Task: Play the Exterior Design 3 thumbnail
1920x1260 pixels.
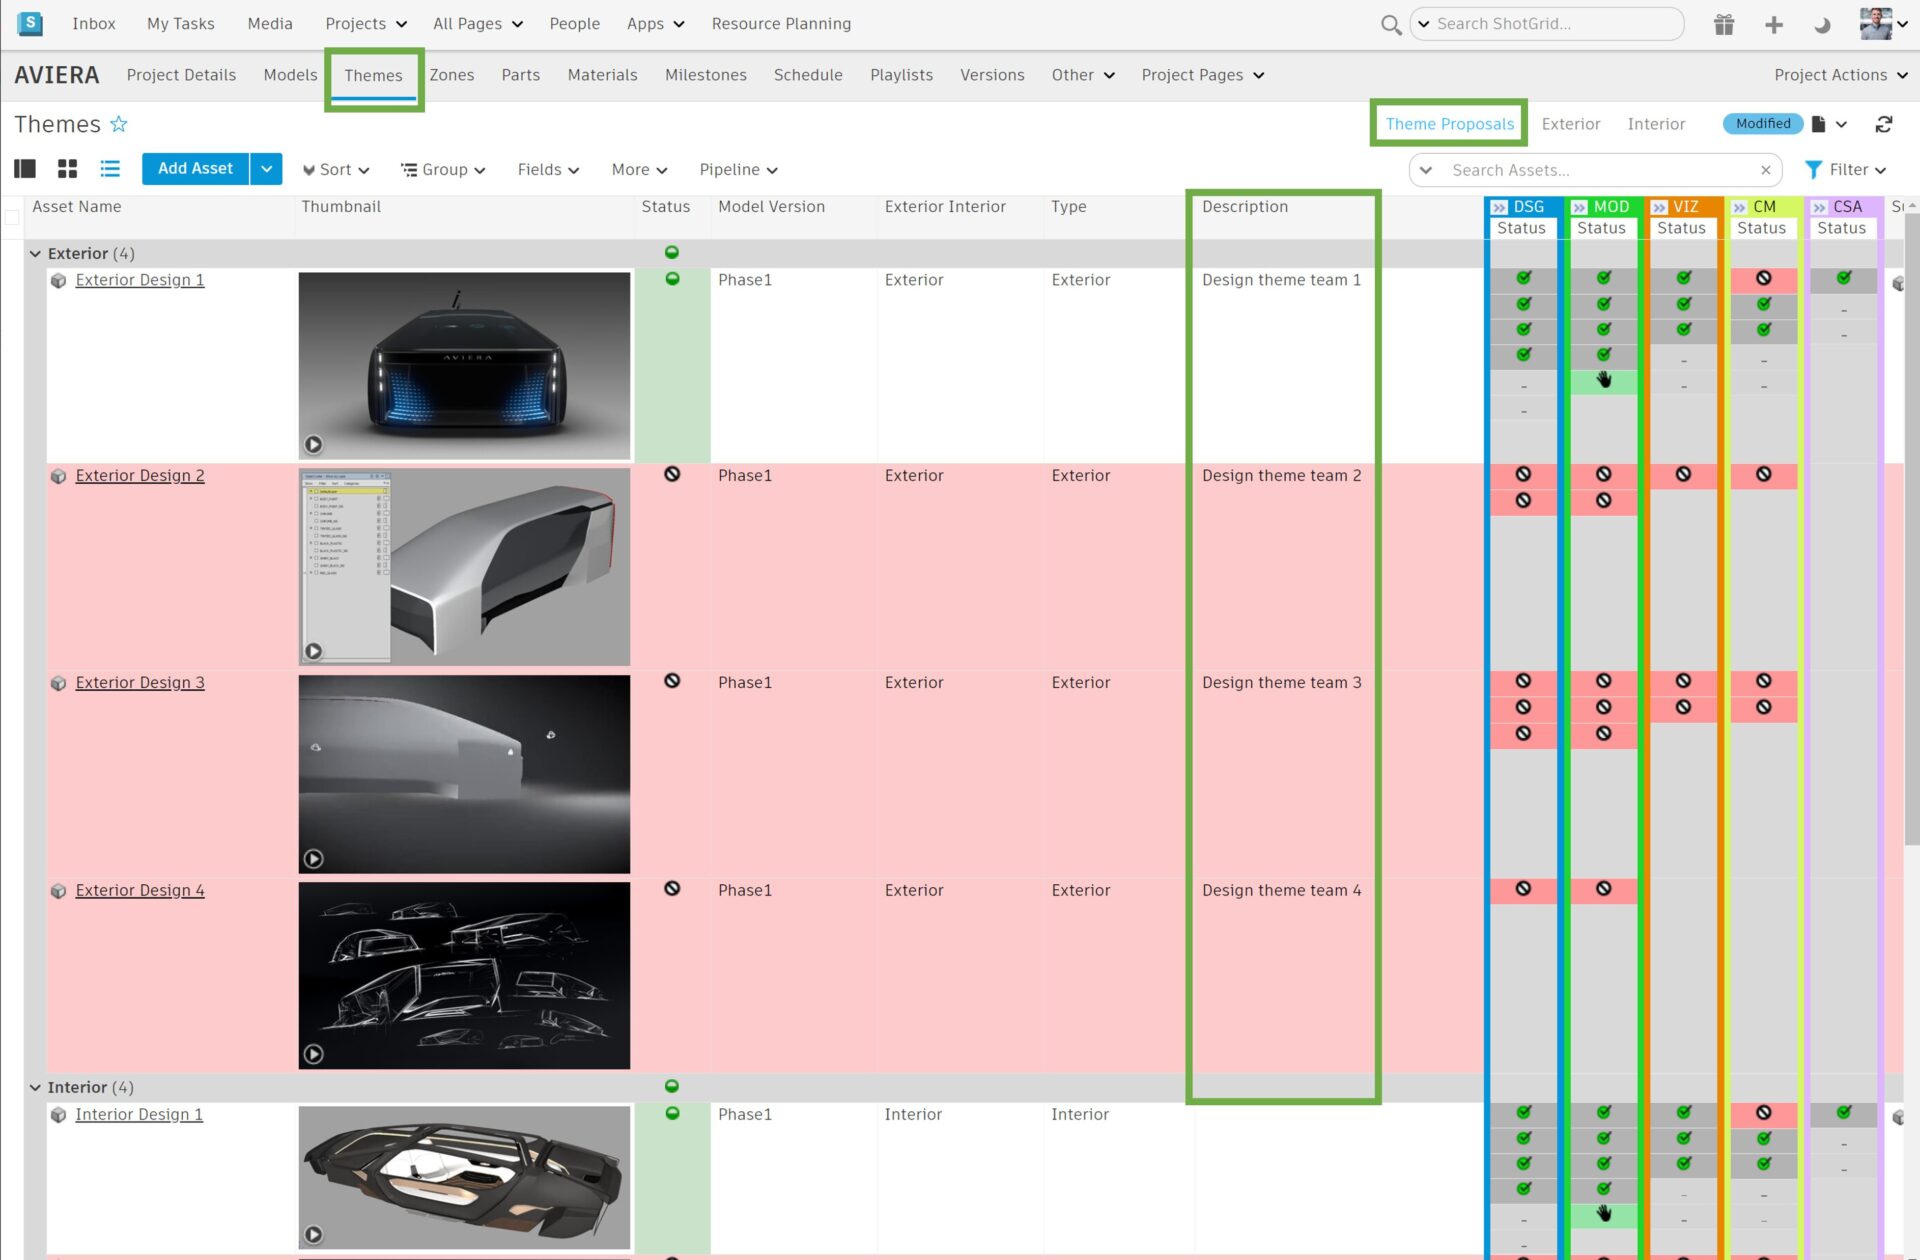Action: point(313,859)
